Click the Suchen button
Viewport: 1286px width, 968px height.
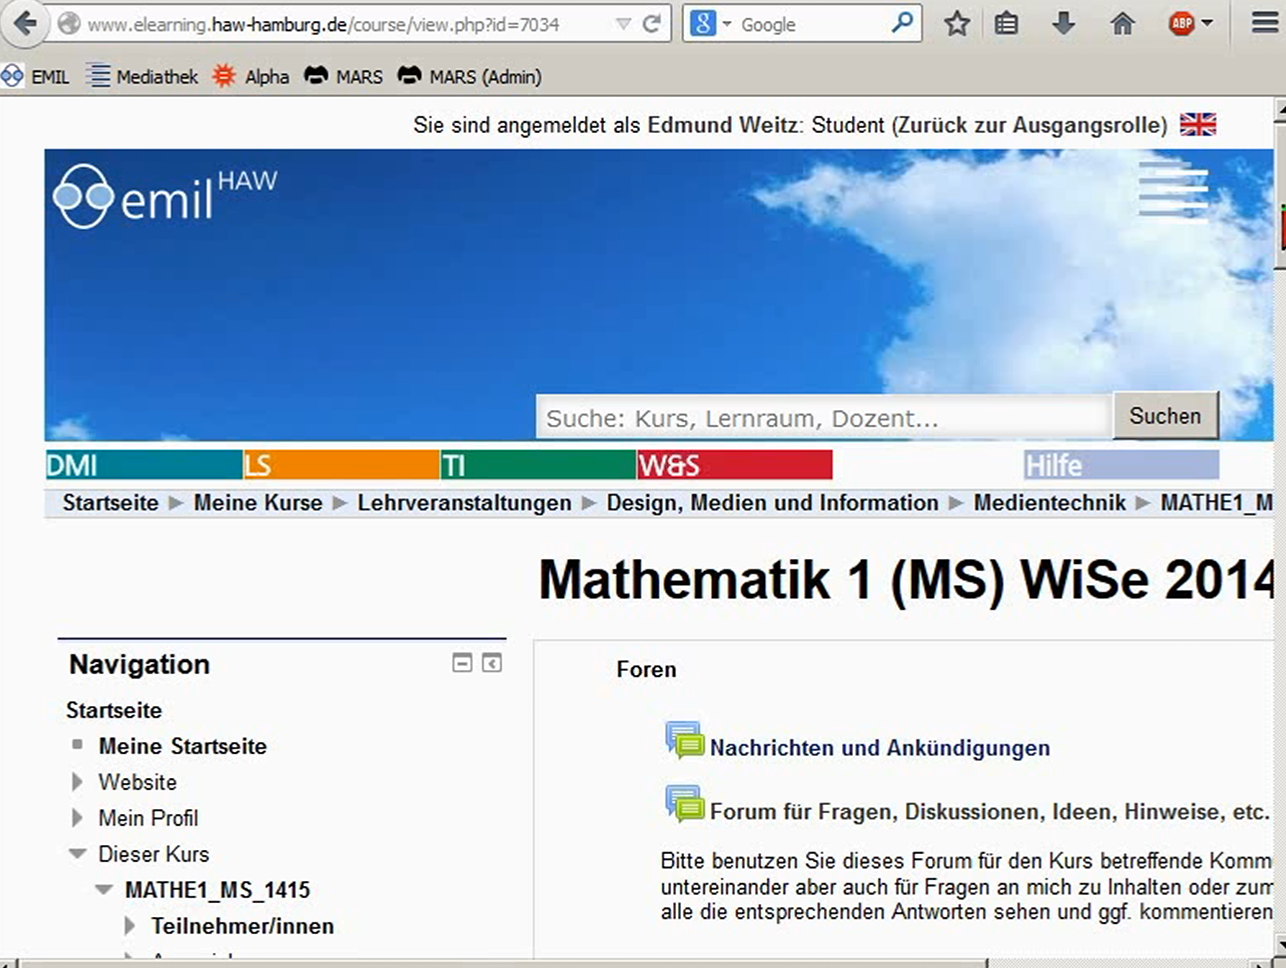(1166, 416)
